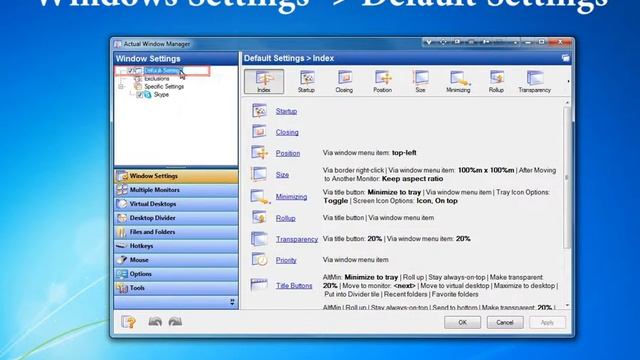Click the Apply button
The width and height of the screenshot is (640, 360).
[547, 322]
